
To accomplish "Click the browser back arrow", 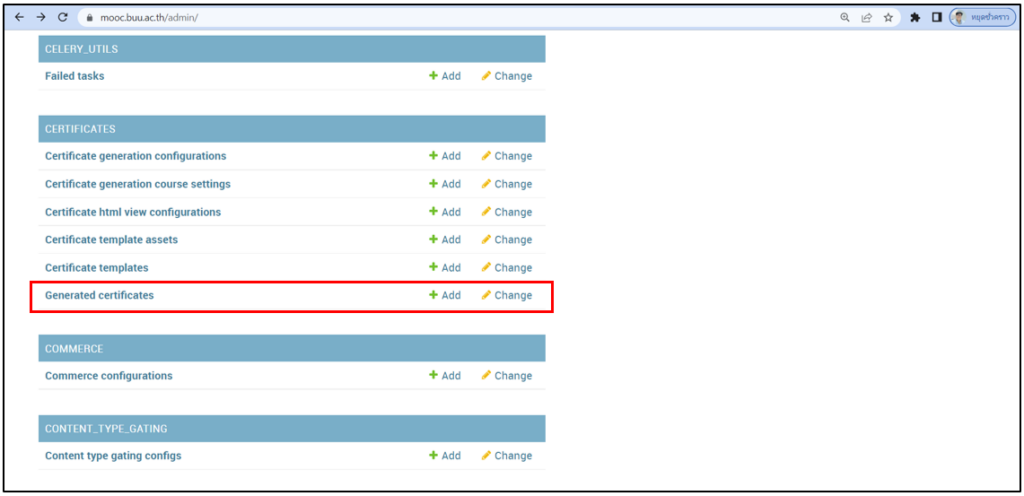I will (x=19, y=17).
